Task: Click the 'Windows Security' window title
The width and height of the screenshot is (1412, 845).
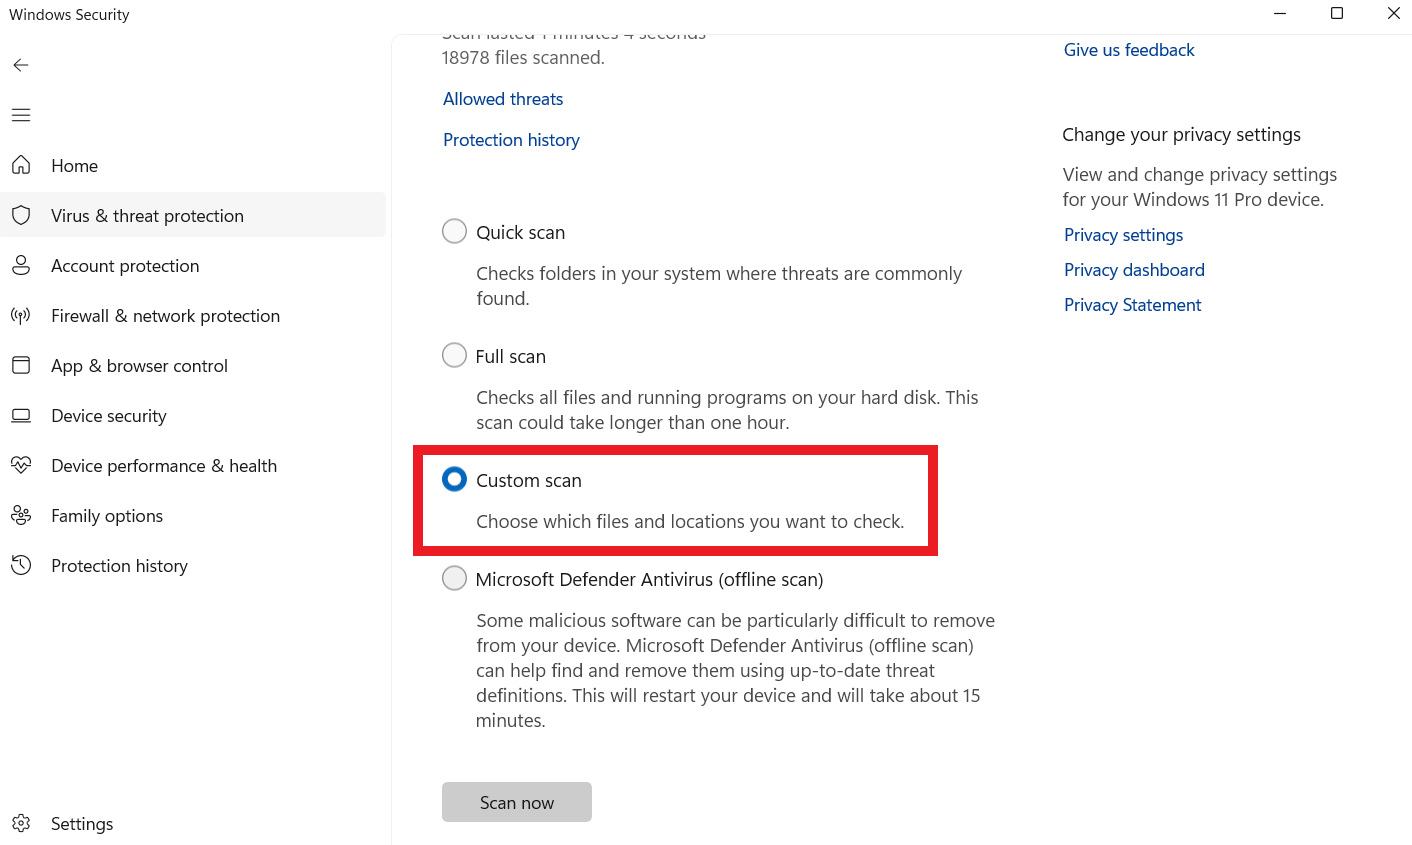Action: click(x=69, y=15)
